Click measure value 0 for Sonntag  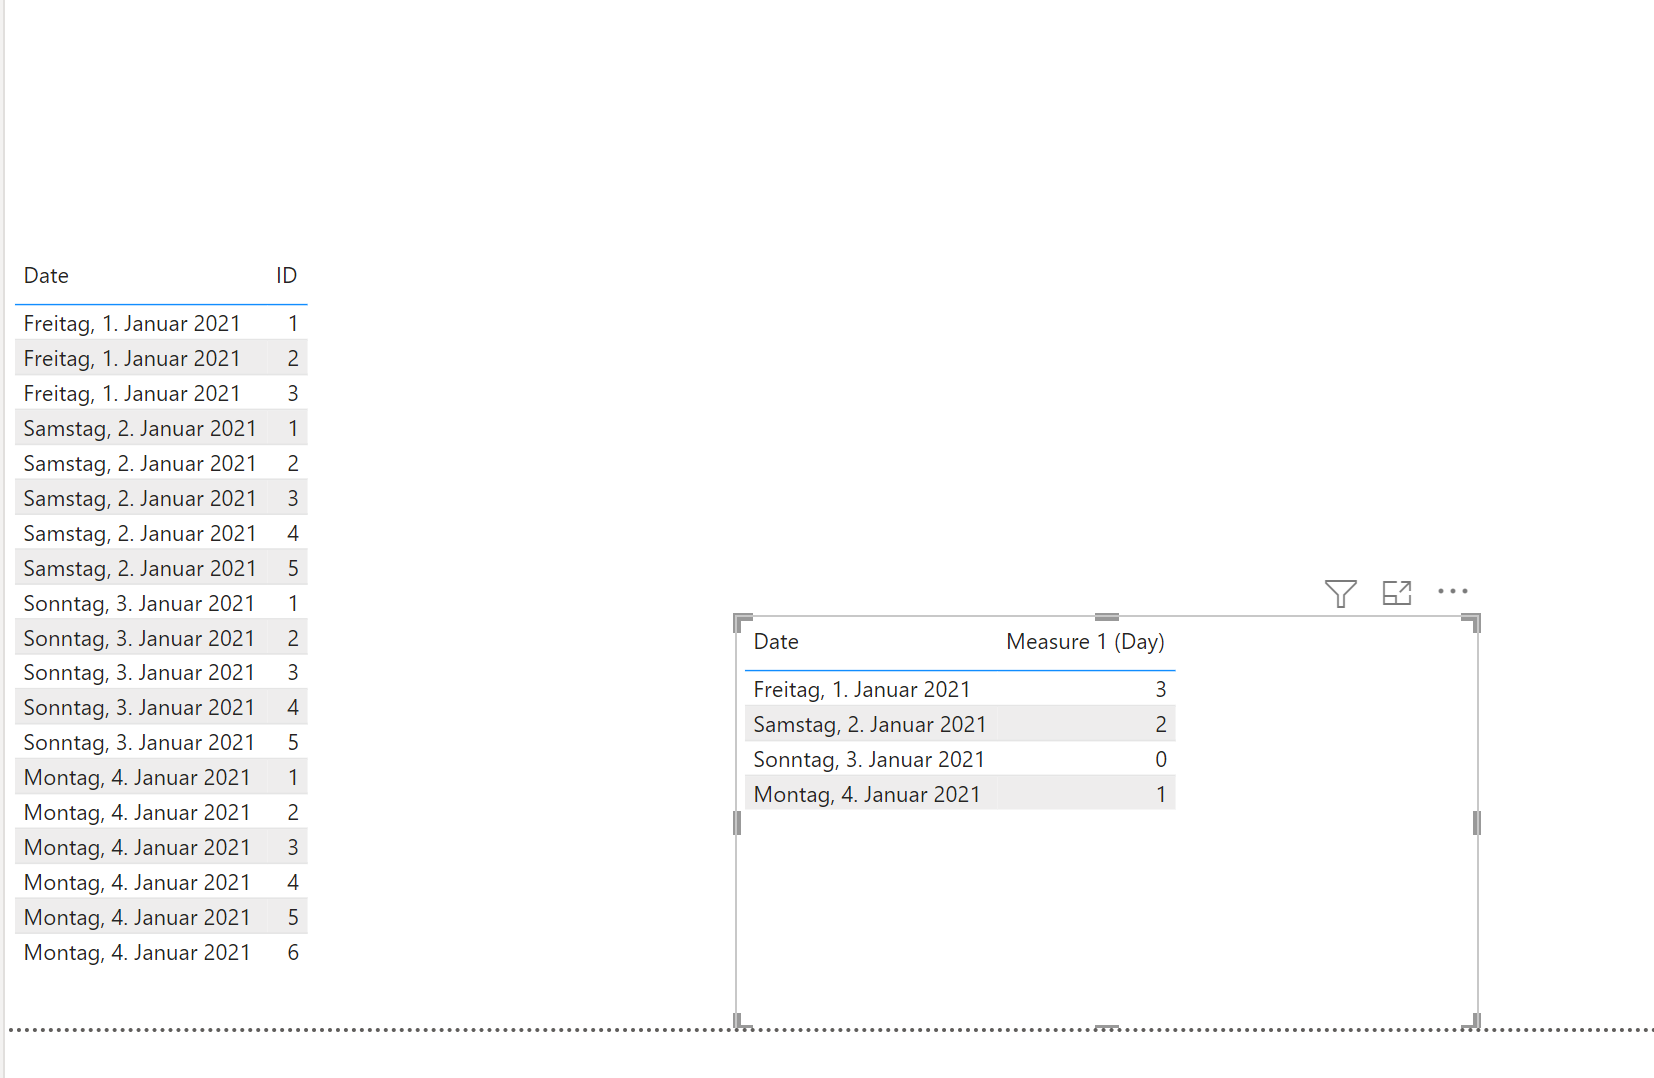point(1161,759)
